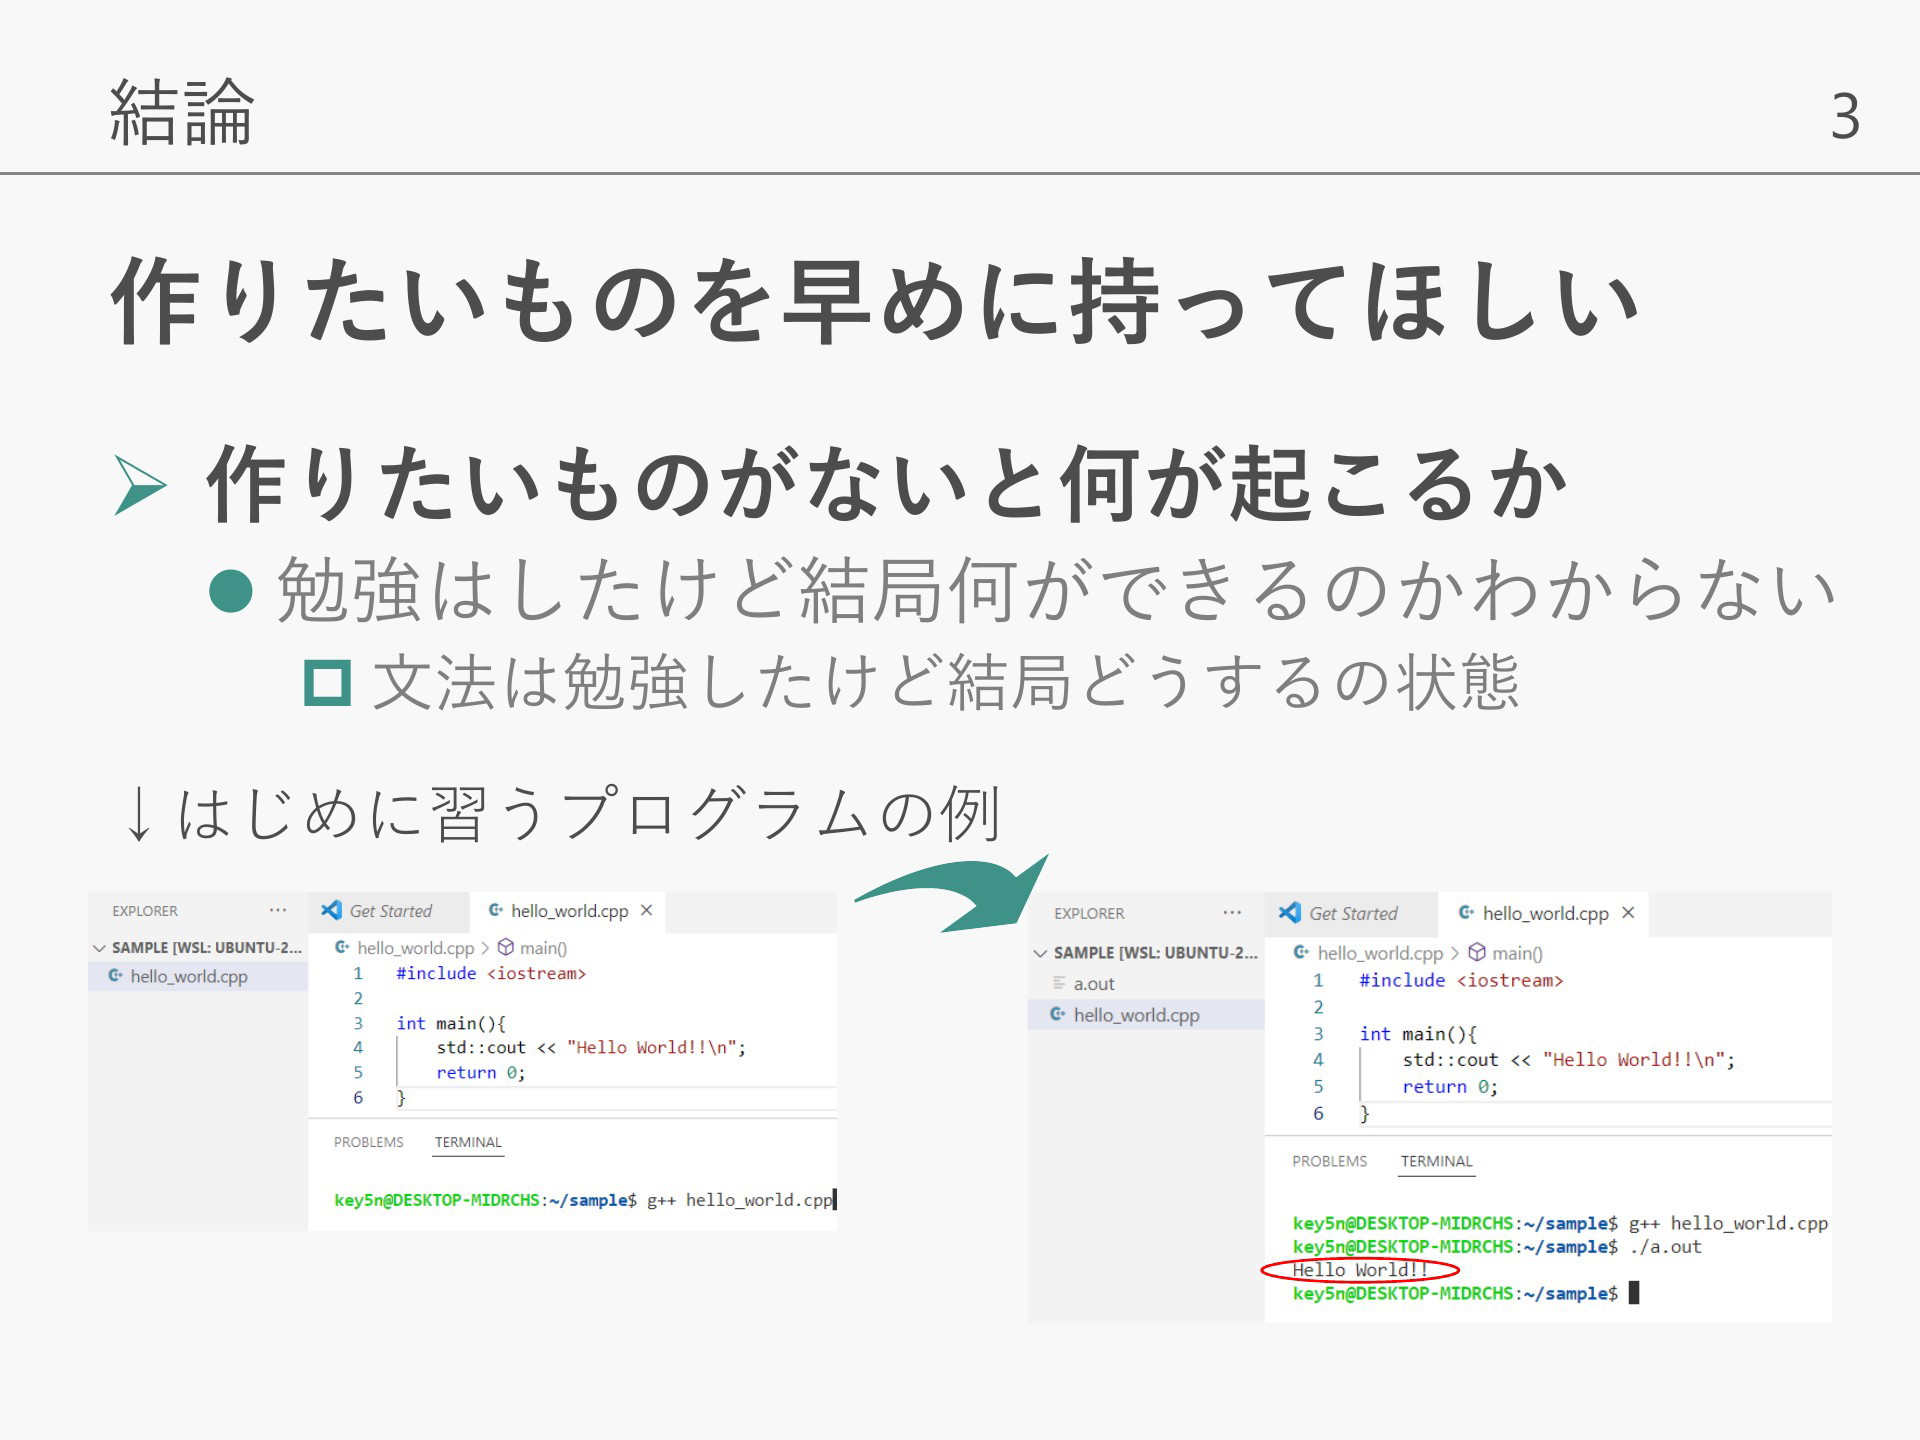The height and width of the screenshot is (1440, 1920).
Task: Click the VS Code logo on left Get Started tab
Action: click(x=331, y=910)
